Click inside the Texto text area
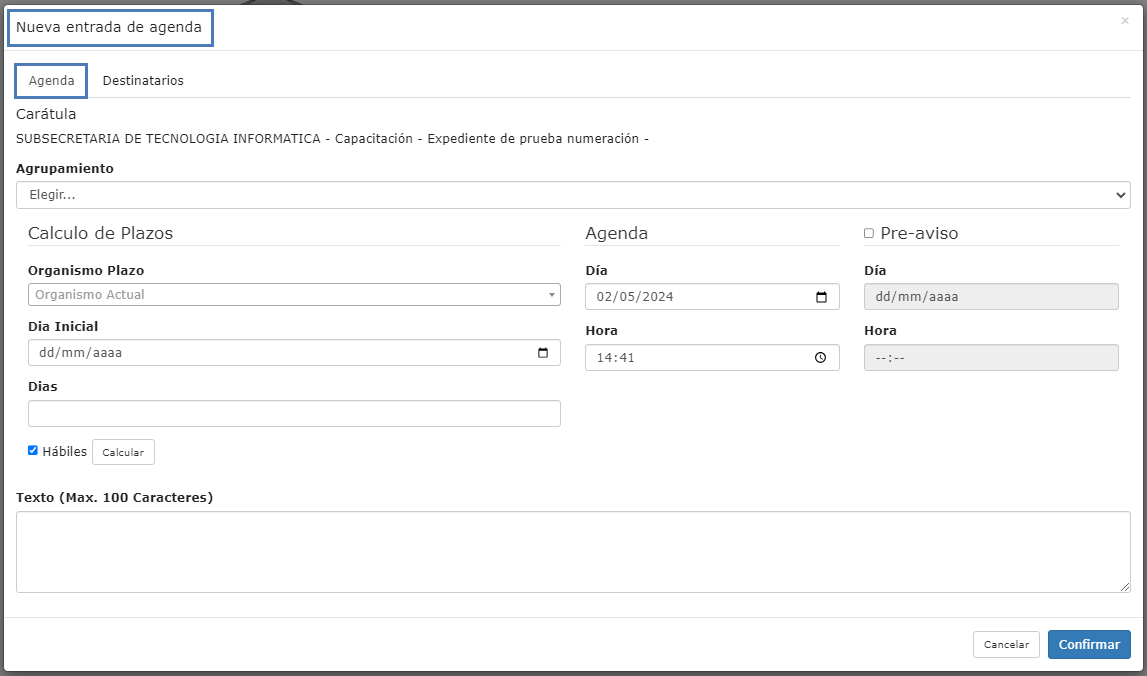This screenshot has height=676, width=1147. (572, 552)
